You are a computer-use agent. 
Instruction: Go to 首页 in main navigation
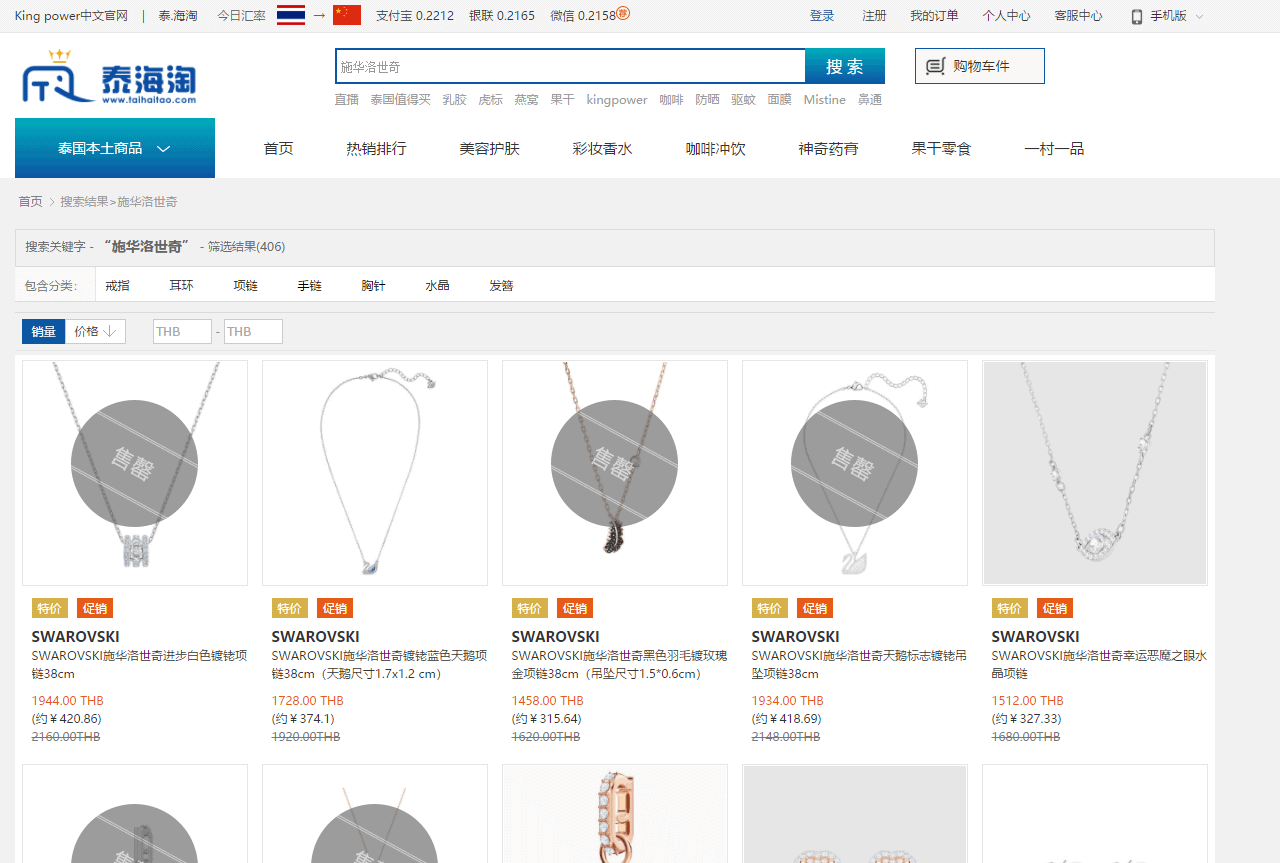coord(279,148)
